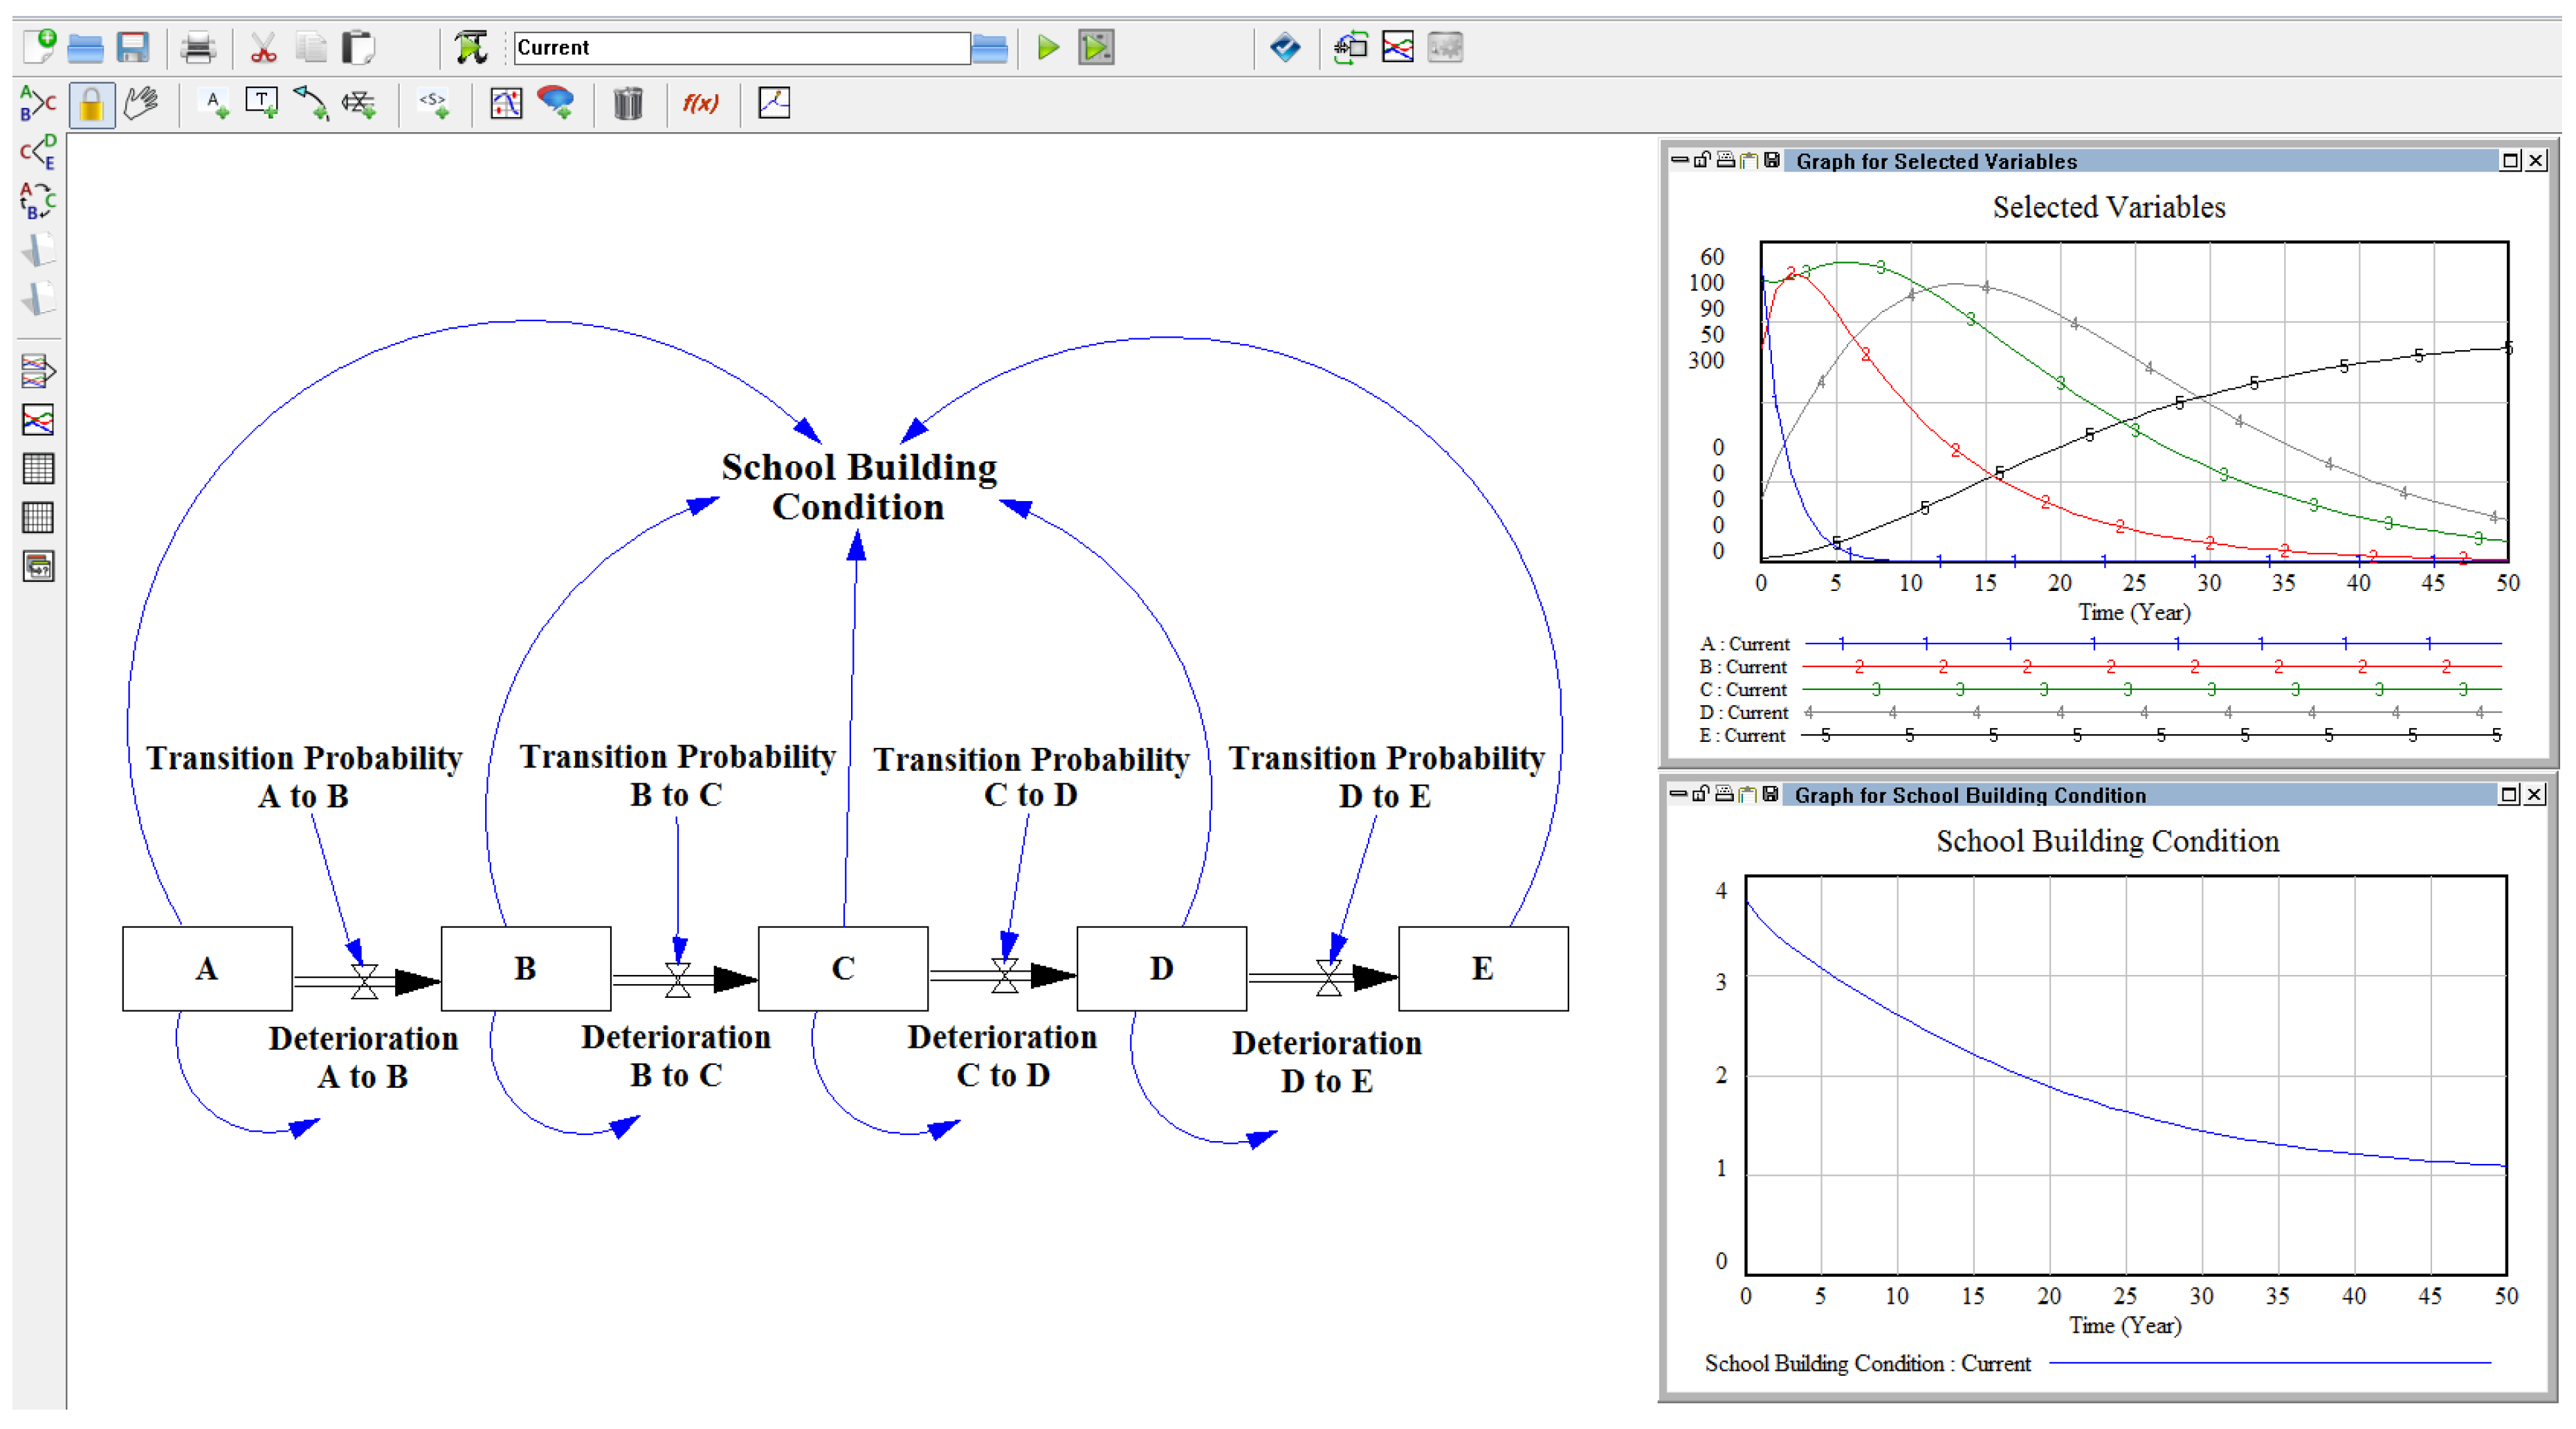Click the School Building Condition variable

[x=858, y=487]
